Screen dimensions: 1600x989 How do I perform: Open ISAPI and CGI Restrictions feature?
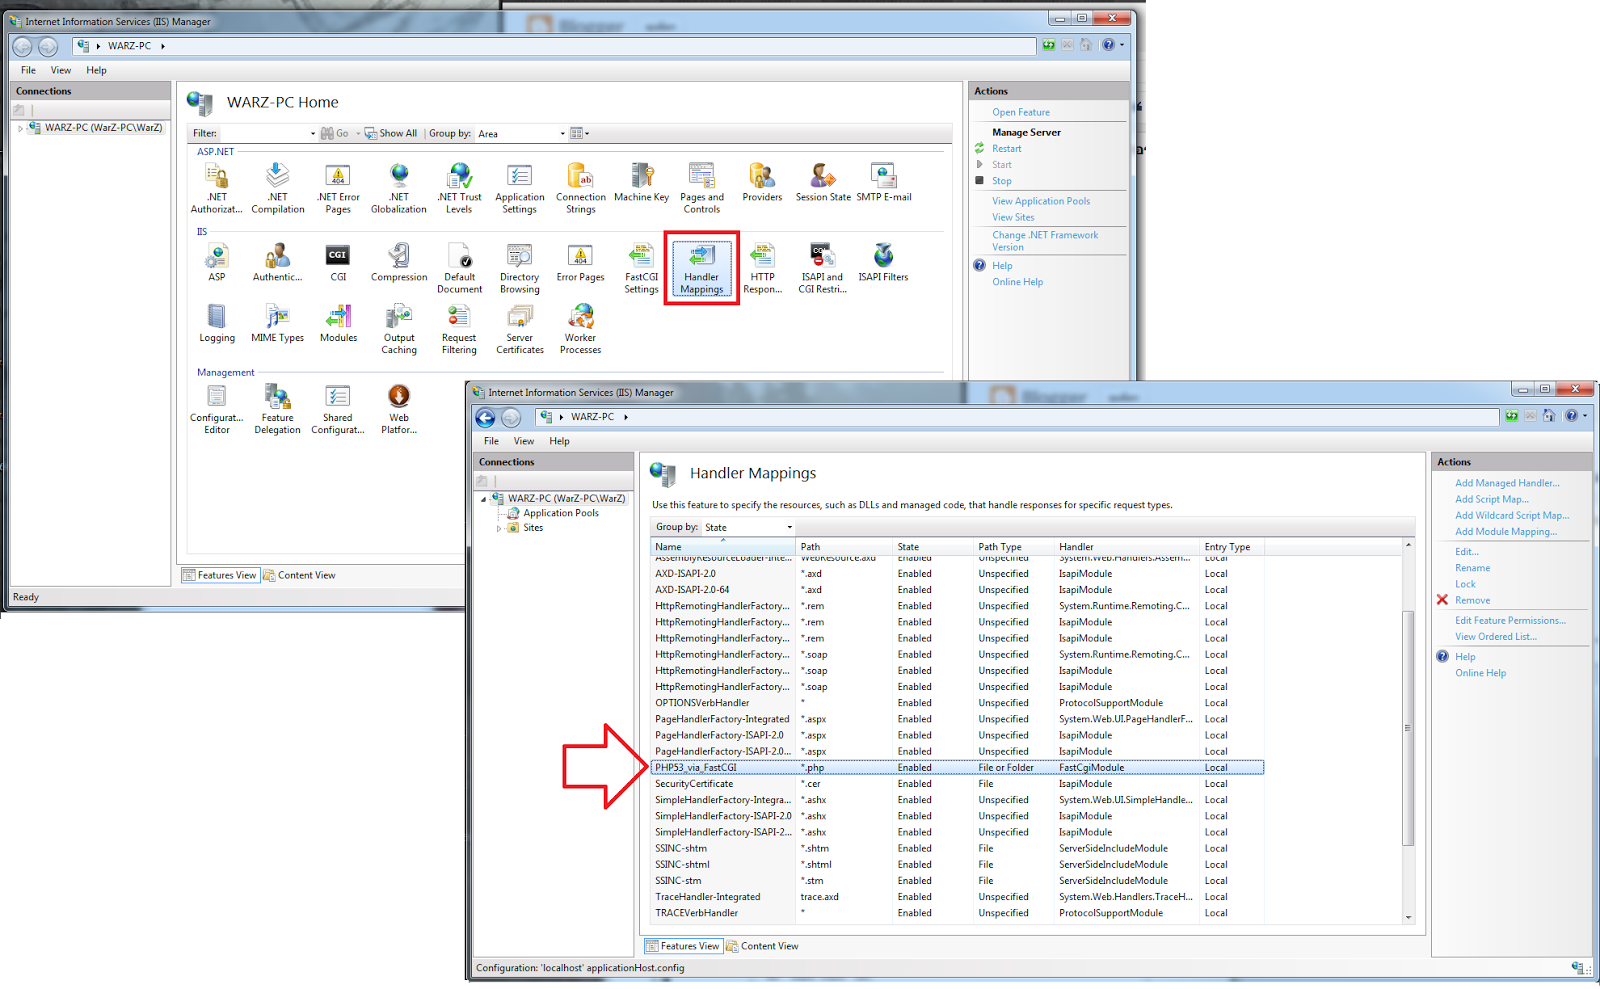[x=823, y=268]
